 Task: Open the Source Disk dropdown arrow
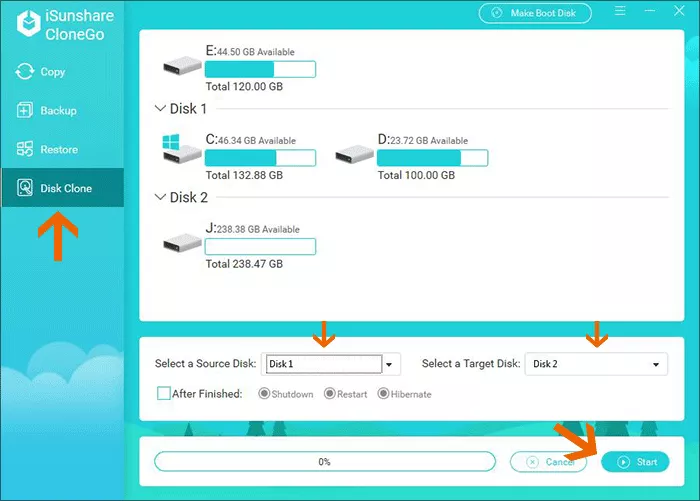coord(389,364)
